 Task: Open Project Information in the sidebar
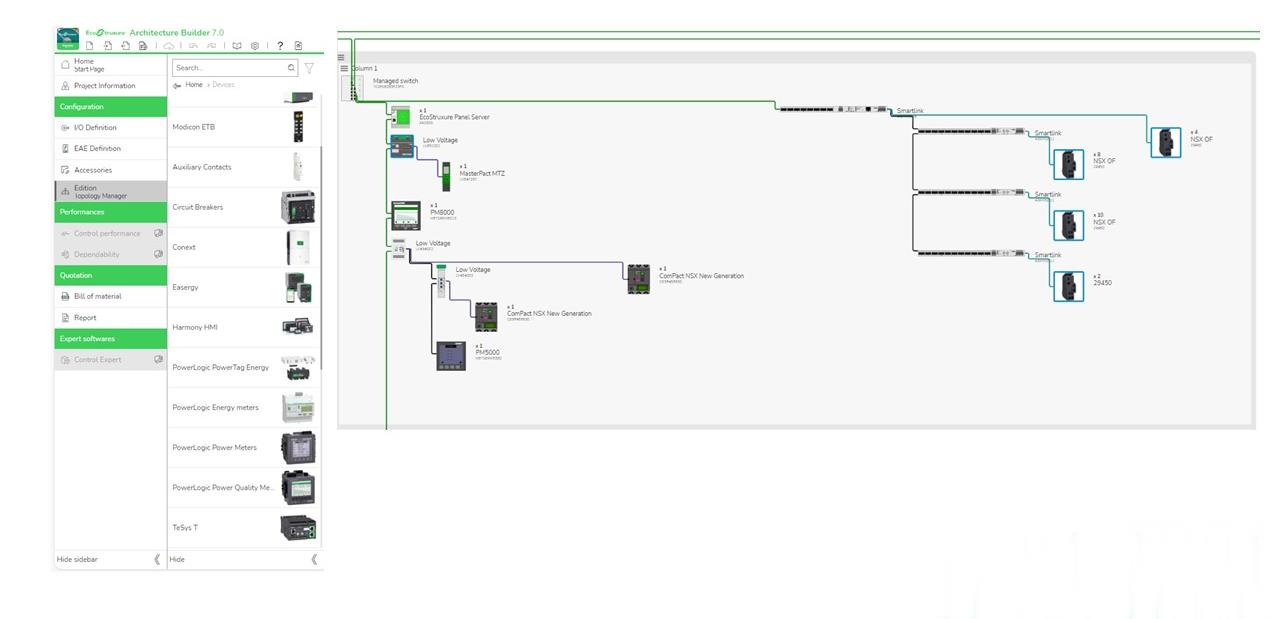[110, 86]
